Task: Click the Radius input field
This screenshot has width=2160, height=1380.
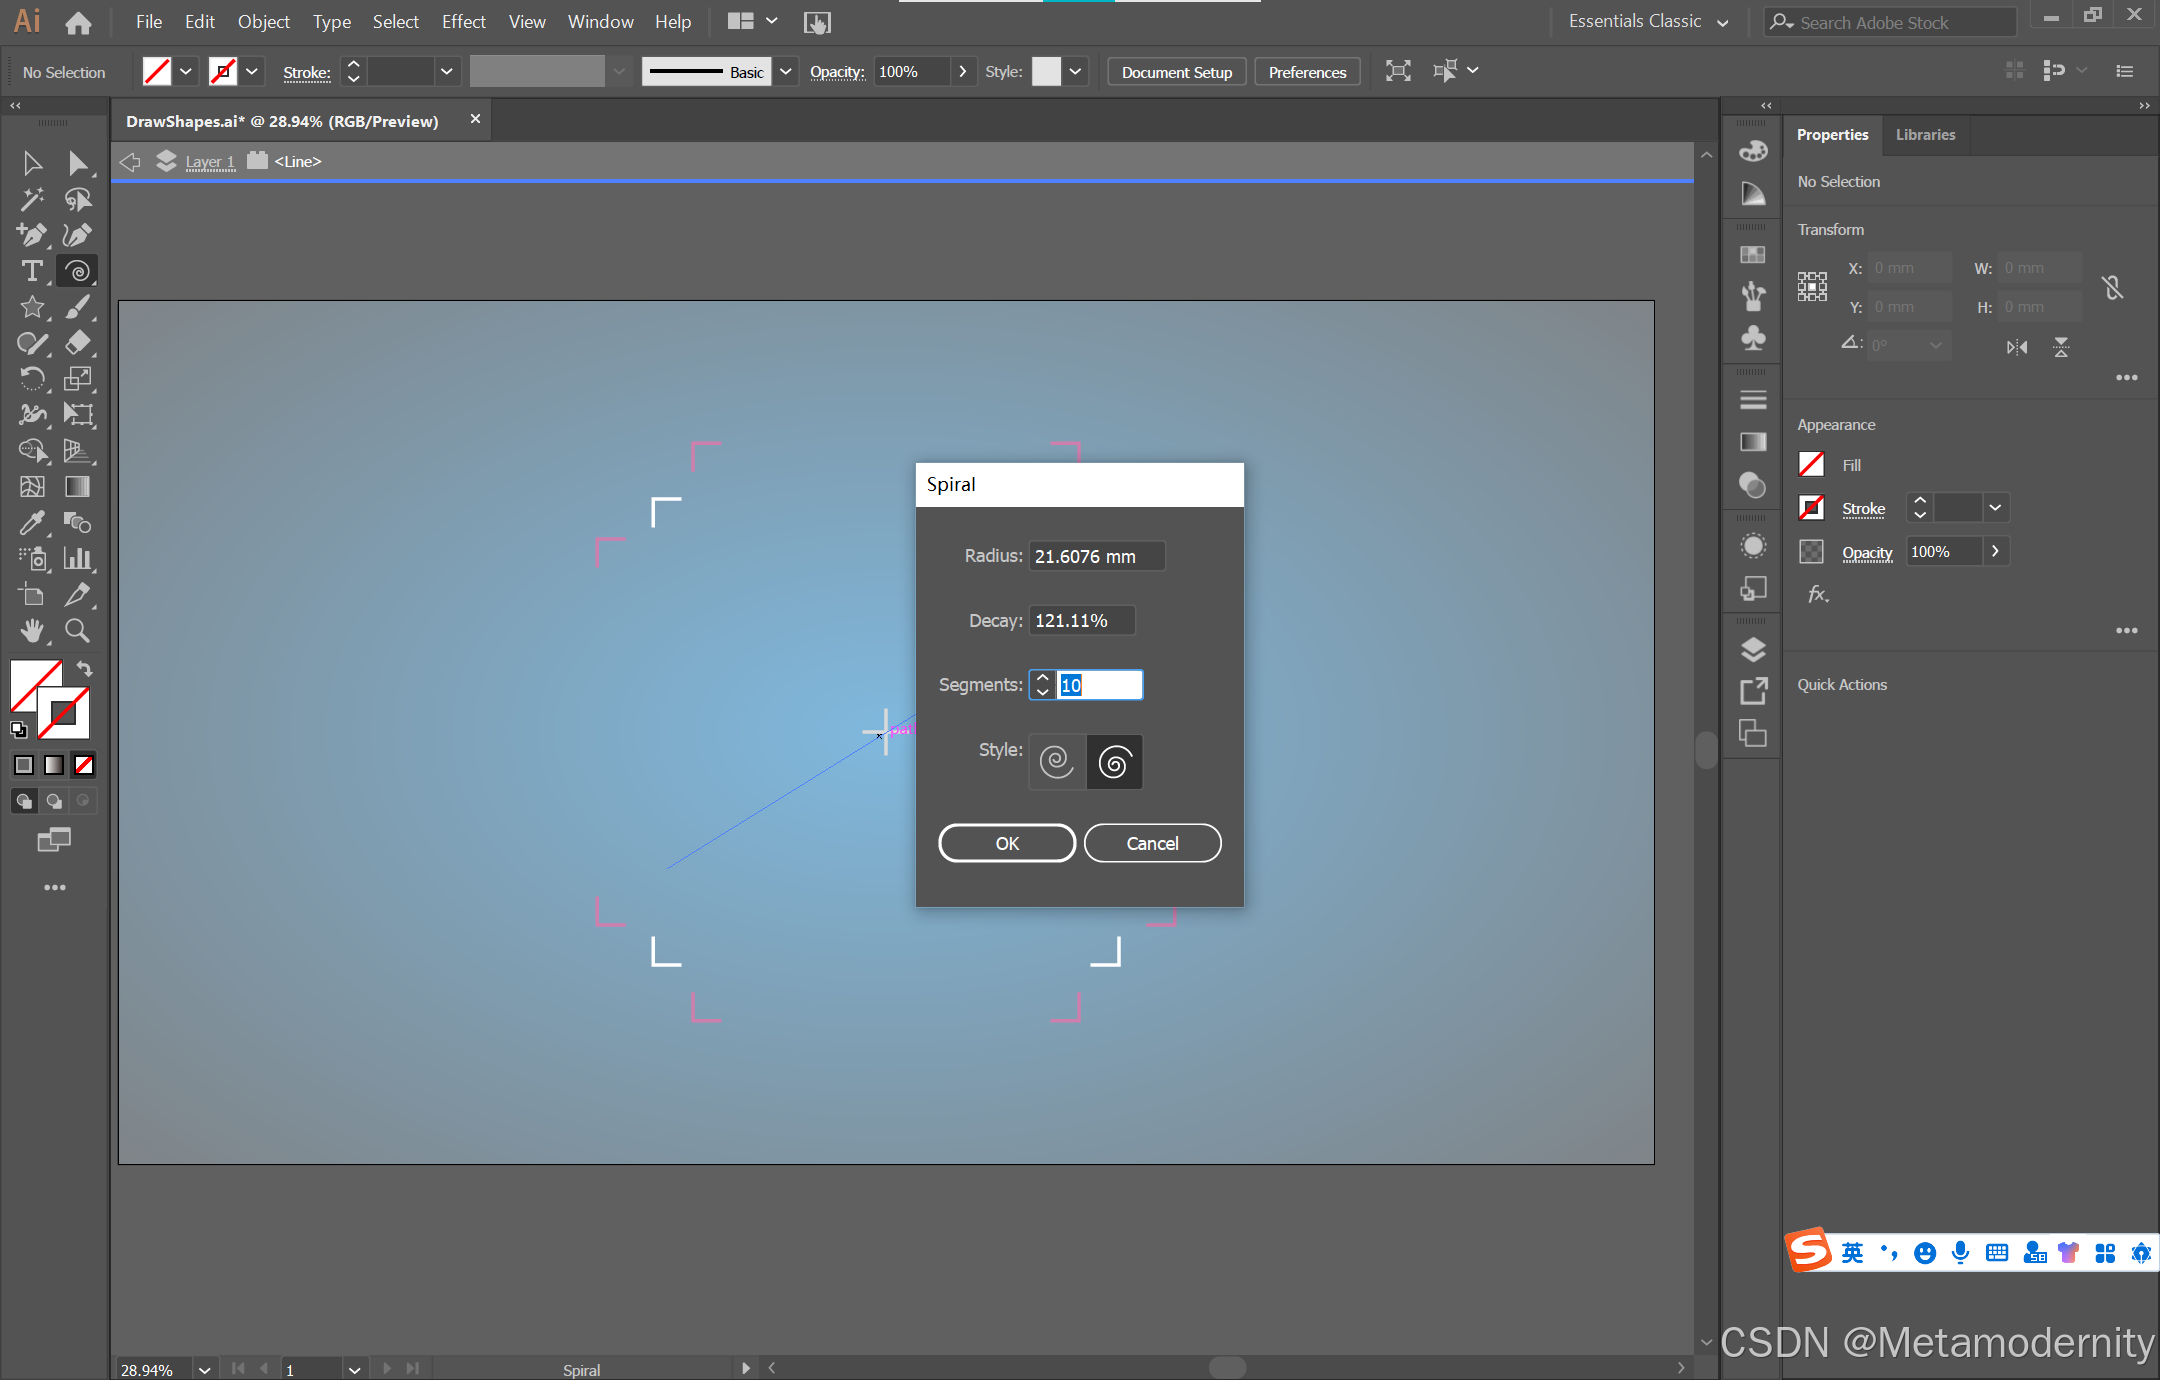Action: [x=1096, y=556]
